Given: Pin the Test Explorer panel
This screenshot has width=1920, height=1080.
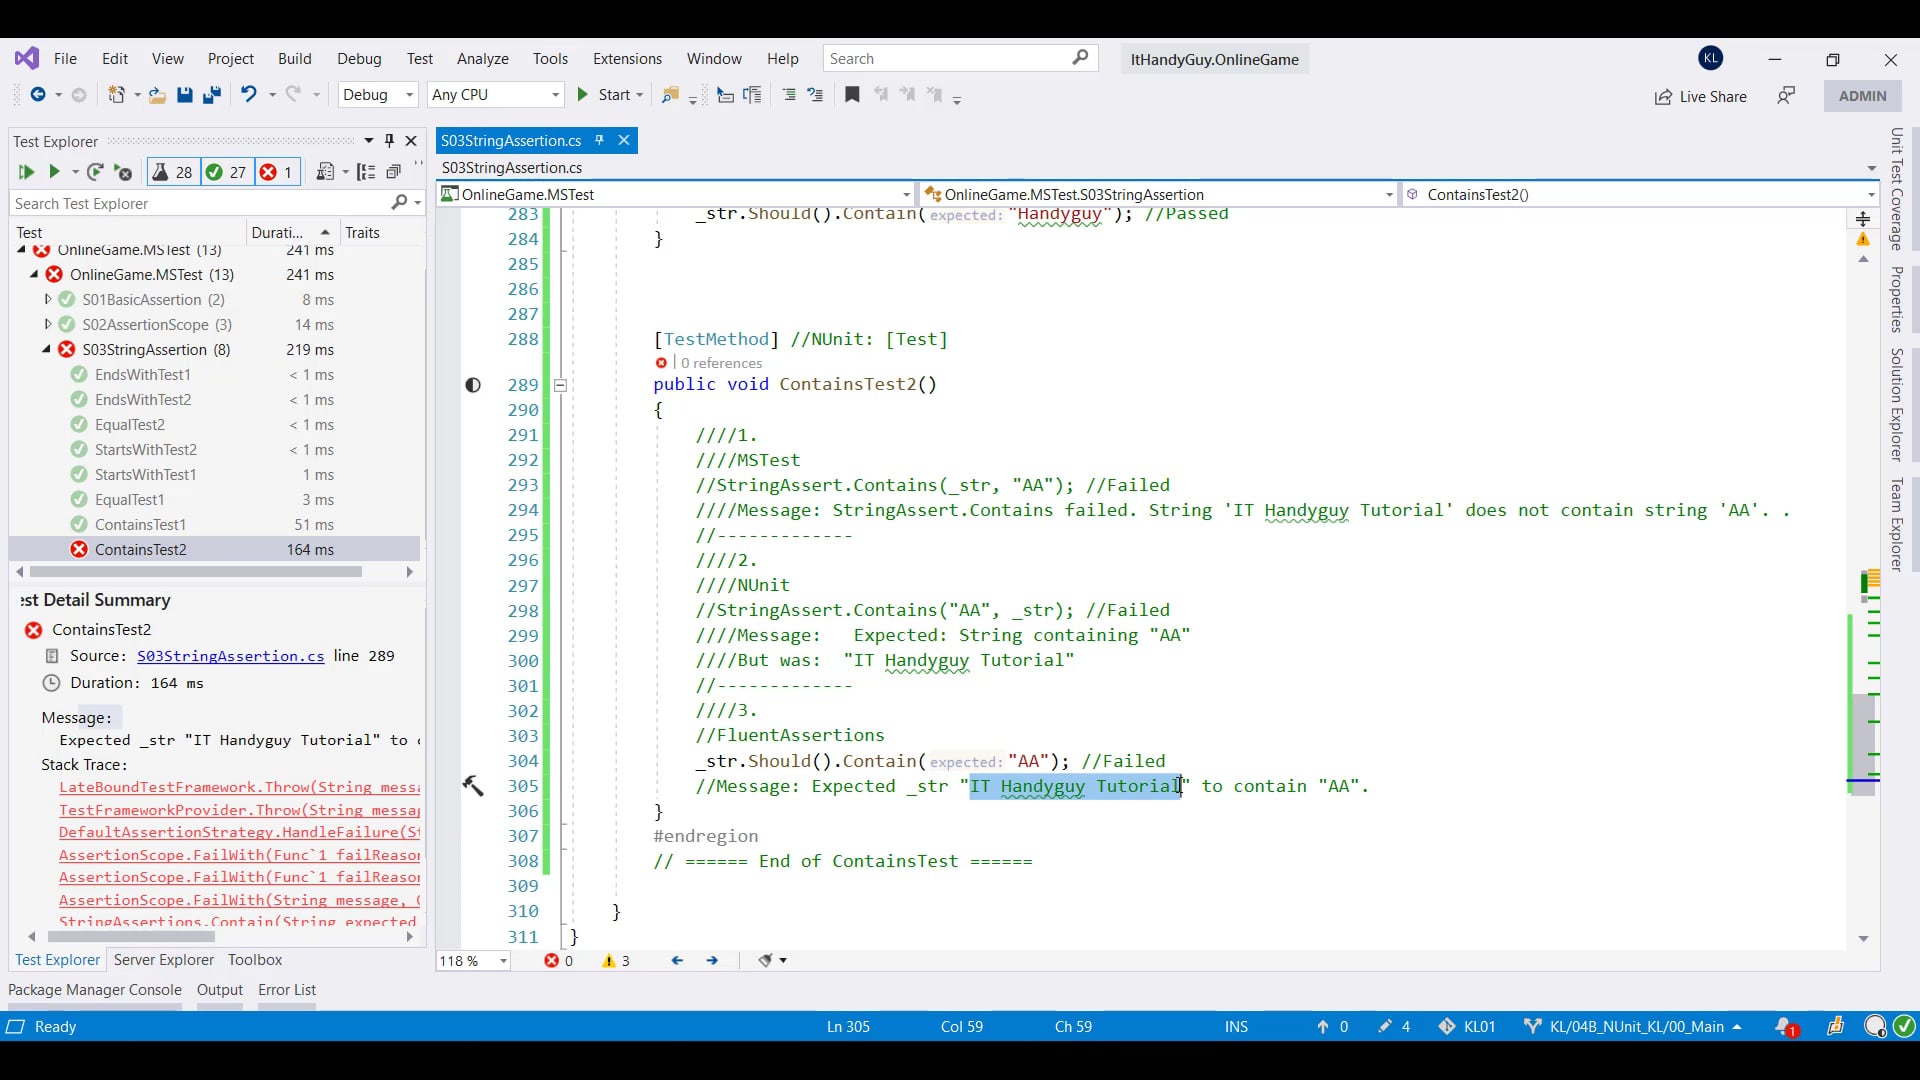Looking at the screenshot, I should coord(390,141).
